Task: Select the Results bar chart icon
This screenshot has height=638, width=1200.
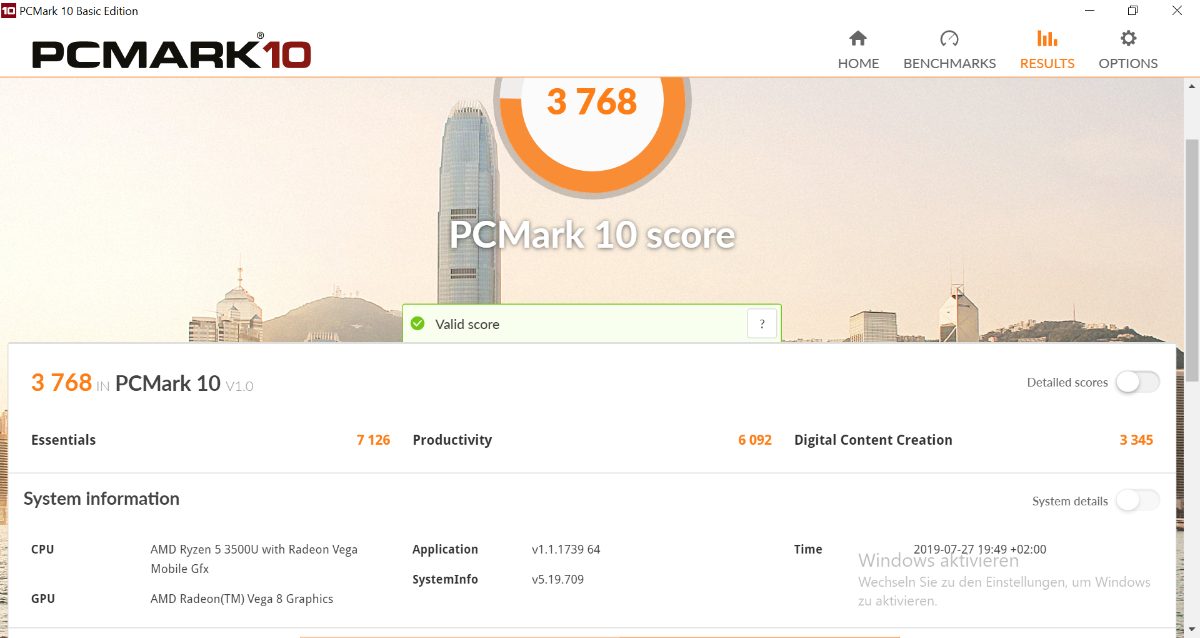Action: tap(1047, 39)
